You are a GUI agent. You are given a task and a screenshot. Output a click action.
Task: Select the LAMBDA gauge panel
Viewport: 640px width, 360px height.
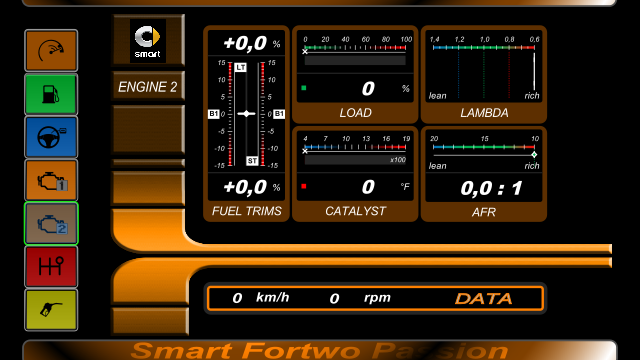484,74
